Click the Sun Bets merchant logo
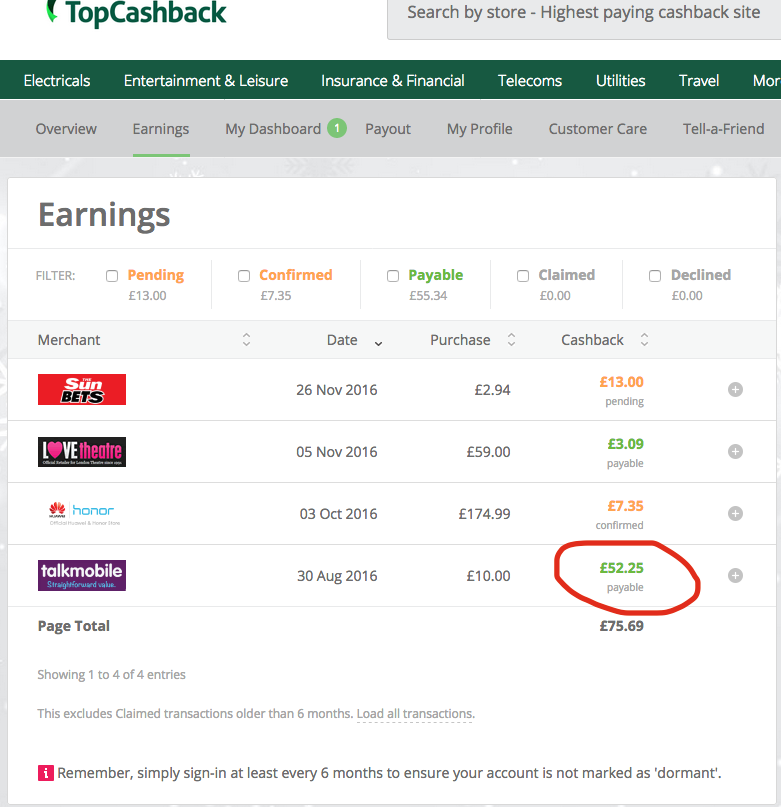 pos(82,390)
